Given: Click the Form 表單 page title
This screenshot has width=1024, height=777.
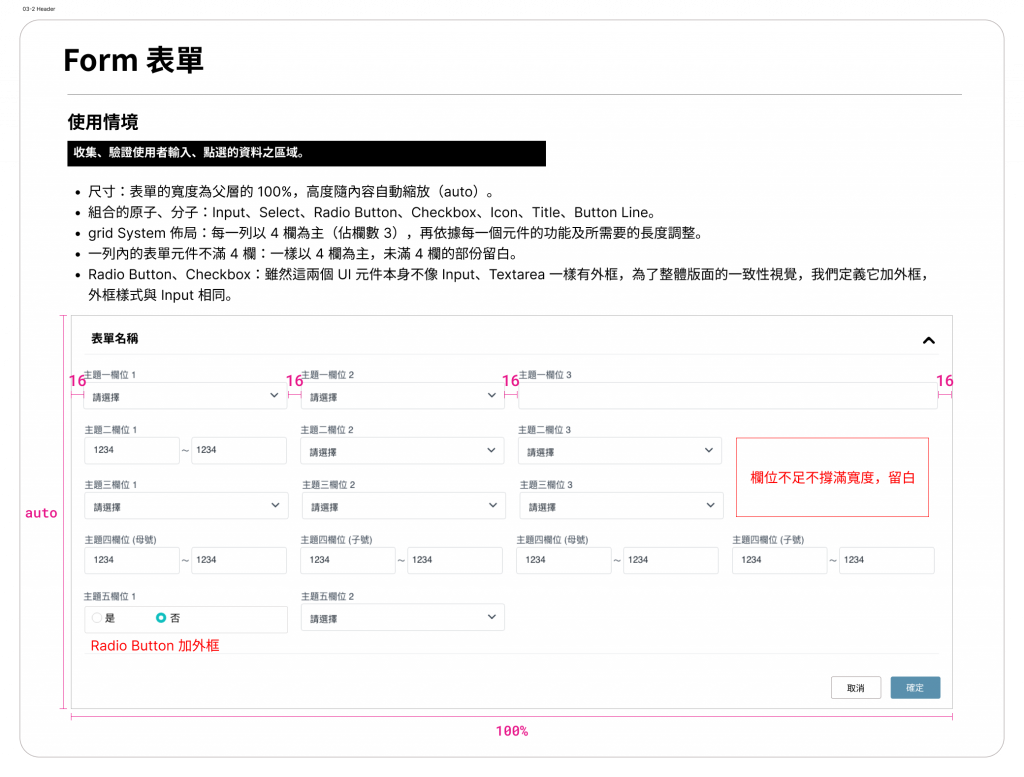Looking at the screenshot, I should (x=133, y=60).
